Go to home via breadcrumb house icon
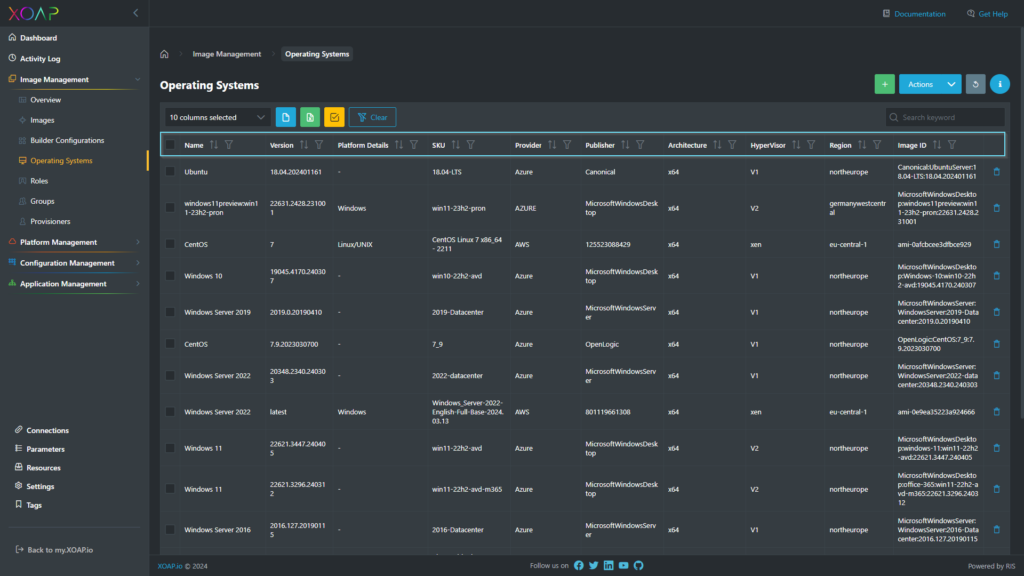 pos(165,54)
